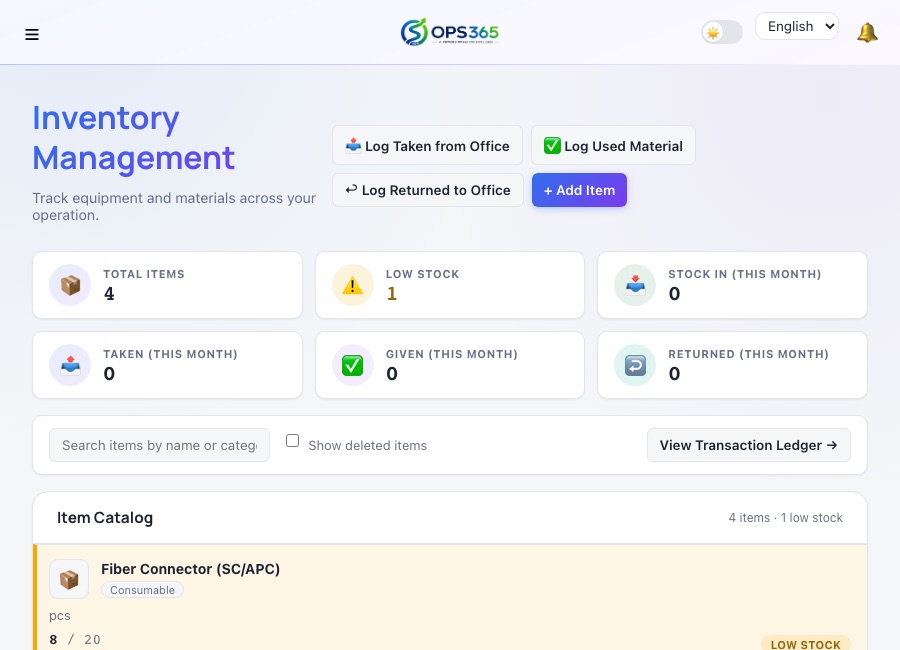The width and height of the screenshot is (900, 650).
Task: Click the 'Show deleted items' label text
Action: pyautogui.click(x=367, y=446)
